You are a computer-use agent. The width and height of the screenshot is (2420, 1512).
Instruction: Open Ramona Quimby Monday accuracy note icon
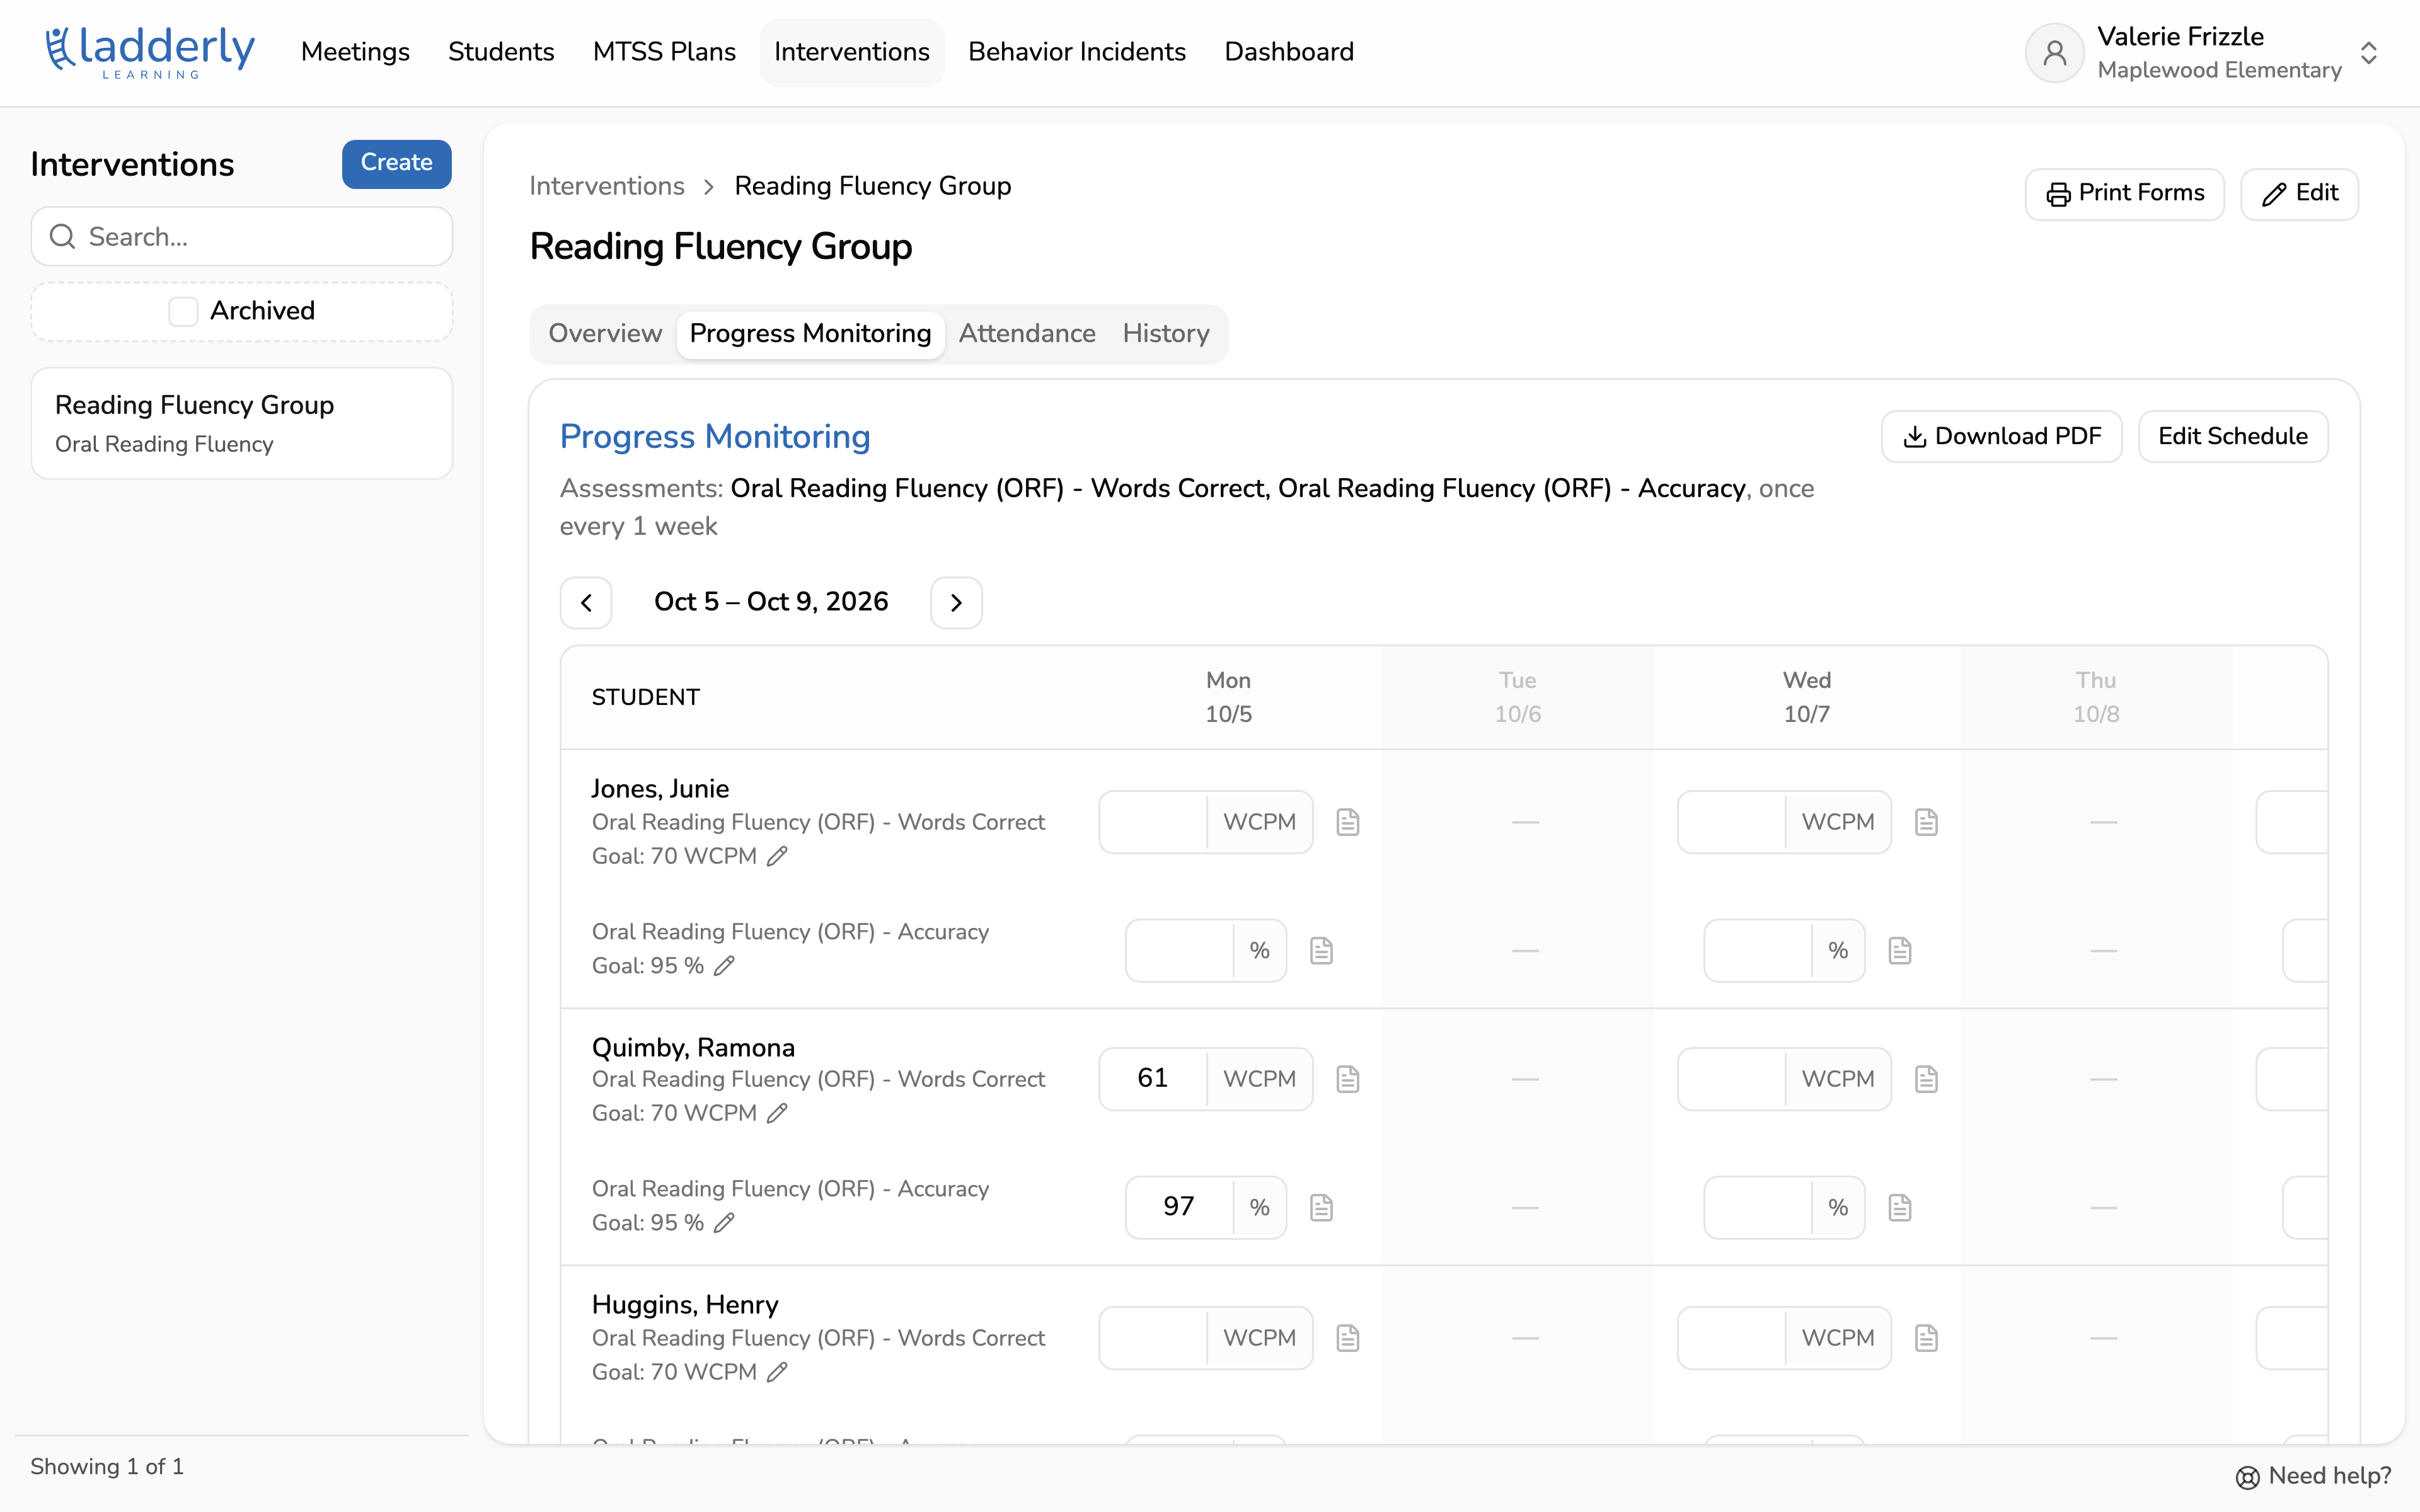pos(1321,1207)
